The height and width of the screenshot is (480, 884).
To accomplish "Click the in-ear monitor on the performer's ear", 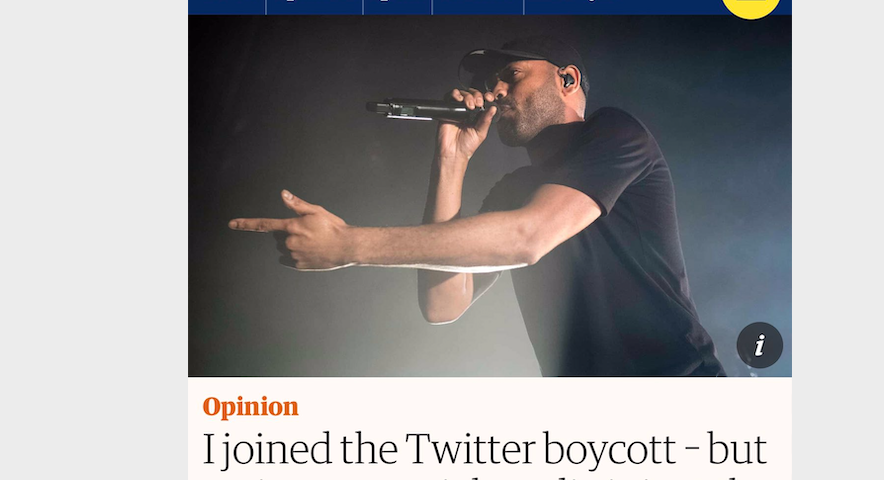I will click(x=566, y=79).
